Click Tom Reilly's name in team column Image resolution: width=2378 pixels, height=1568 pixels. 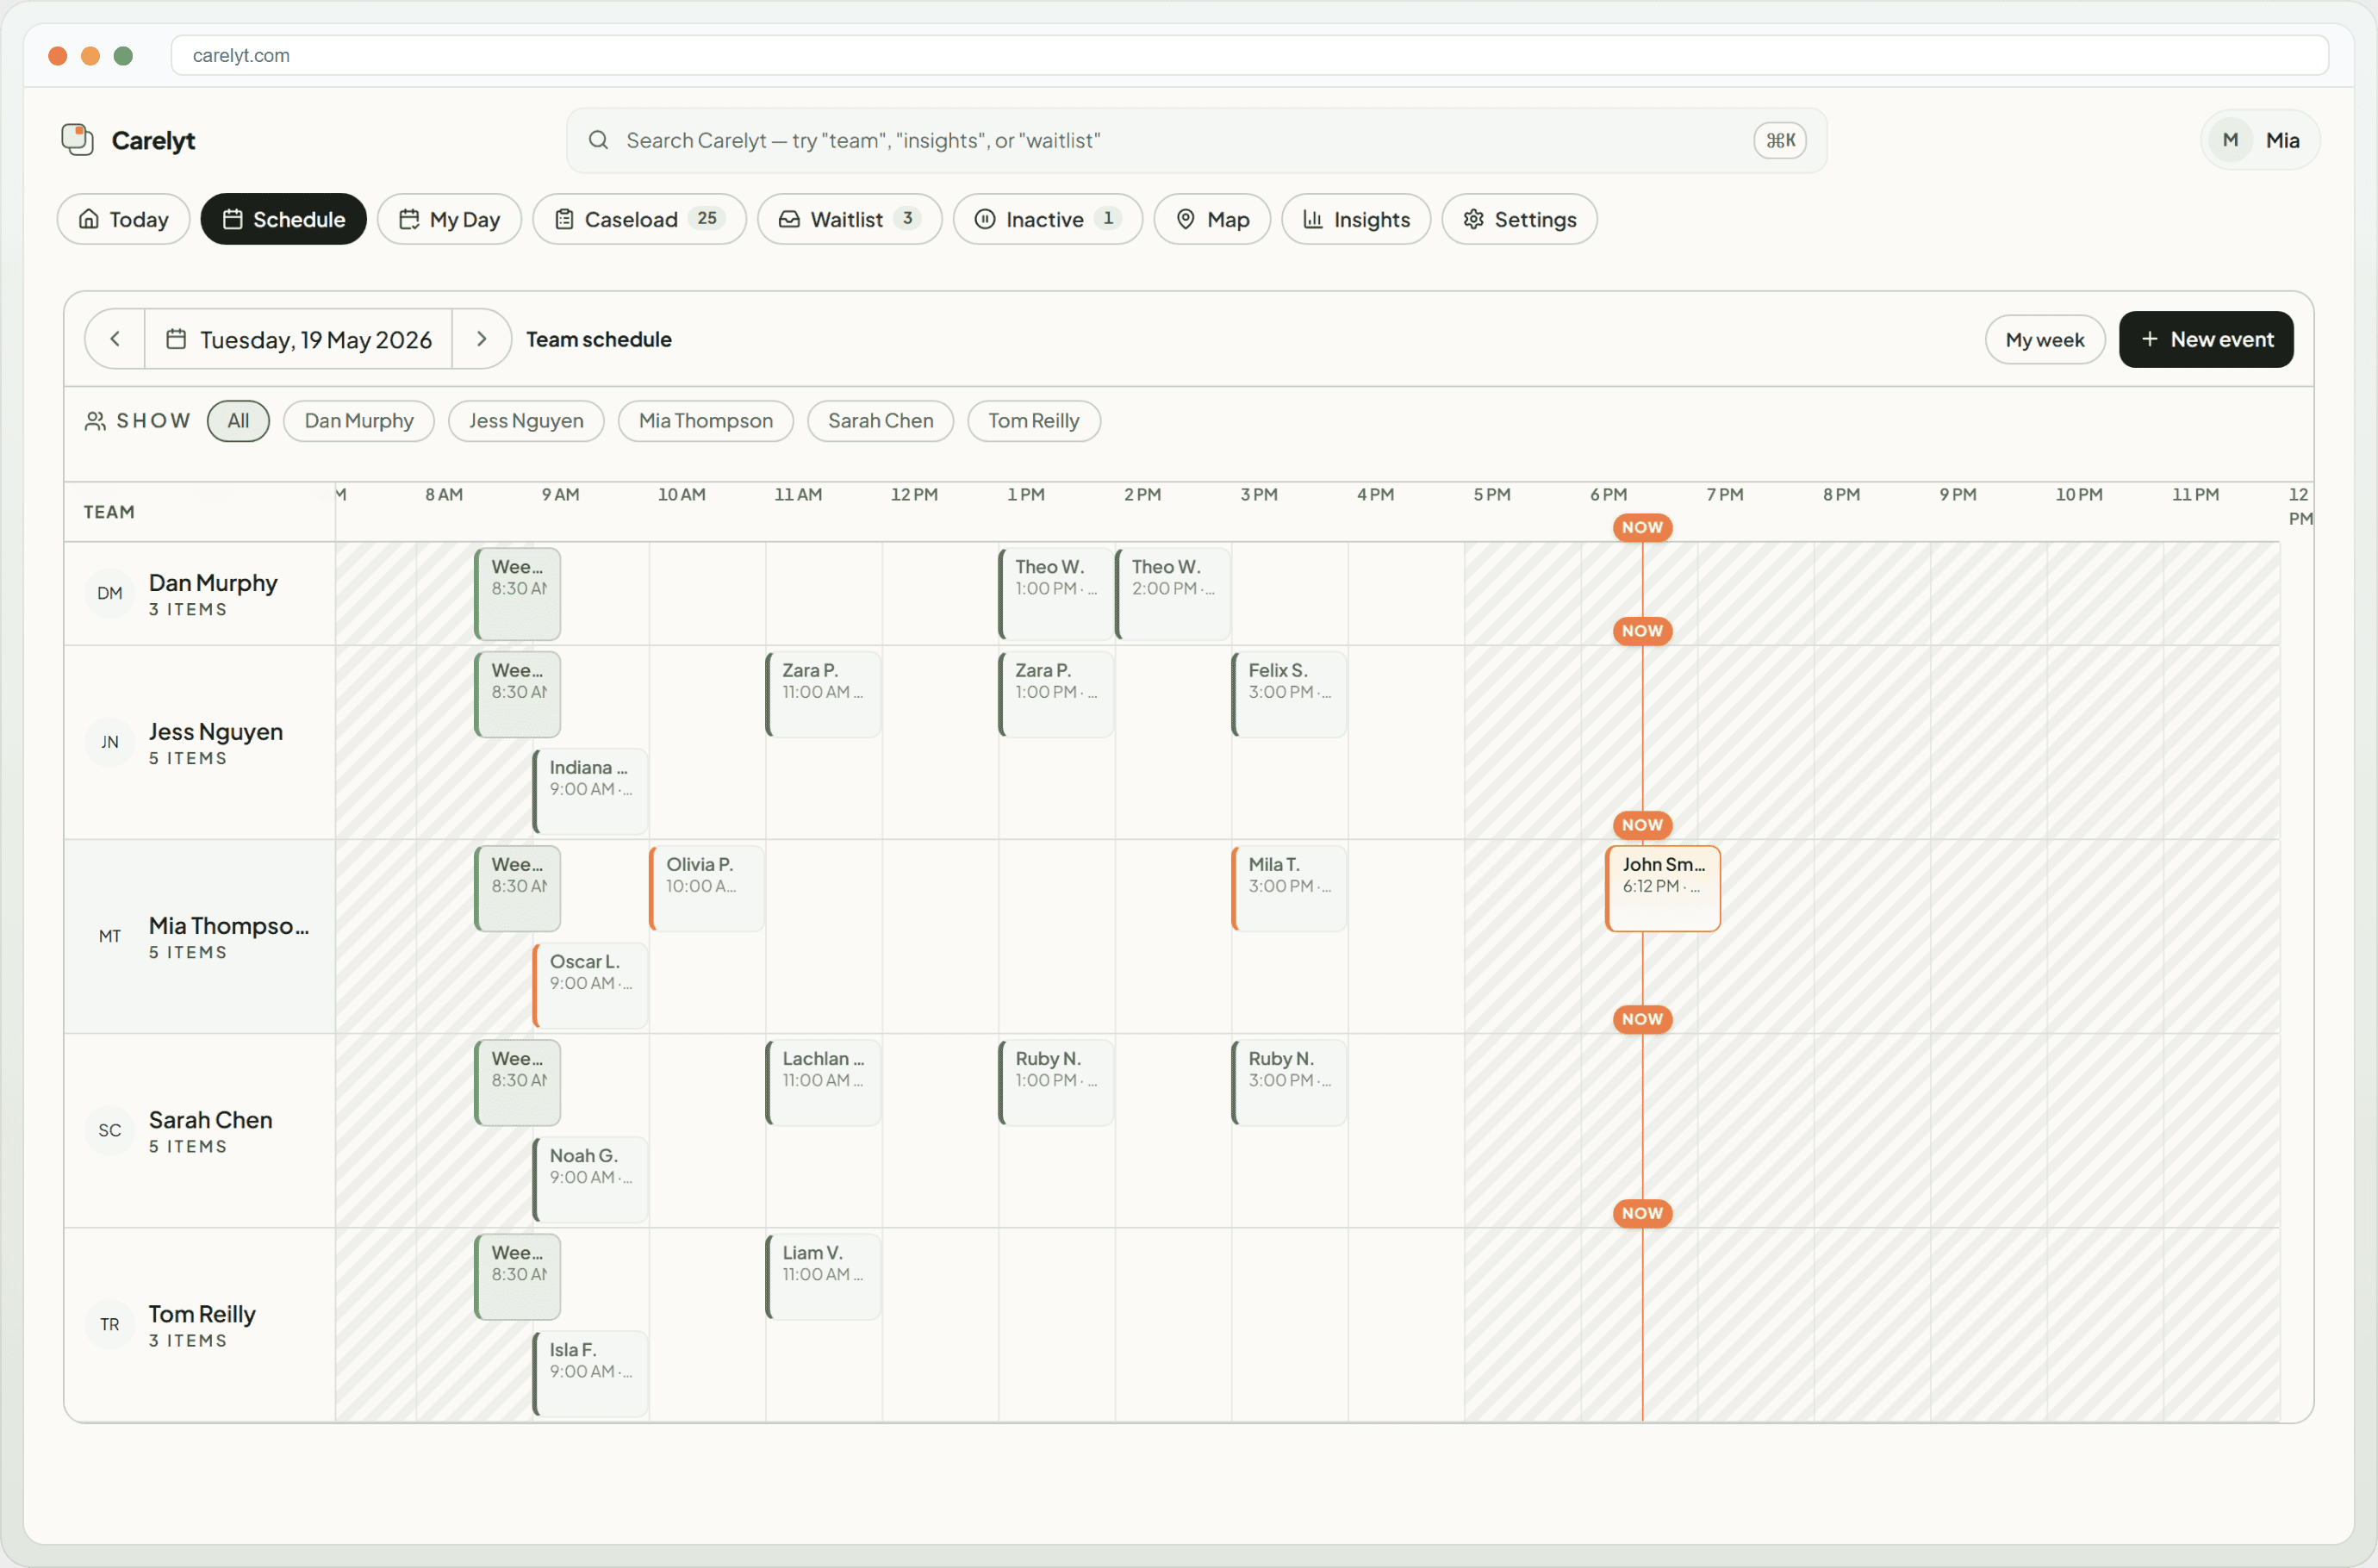pyautogui.click(x=202, y=1314)
